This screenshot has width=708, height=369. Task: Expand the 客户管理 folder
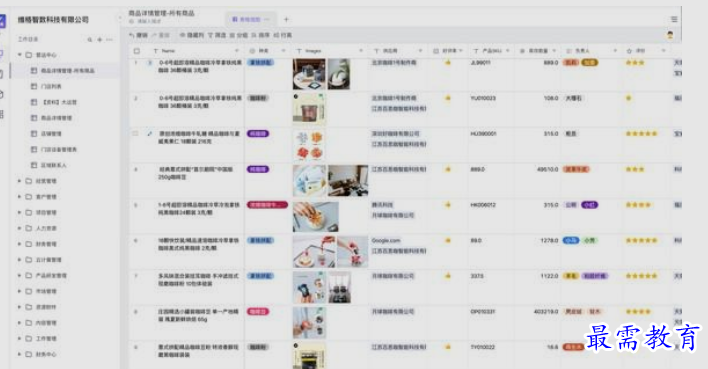coord(19,197)
